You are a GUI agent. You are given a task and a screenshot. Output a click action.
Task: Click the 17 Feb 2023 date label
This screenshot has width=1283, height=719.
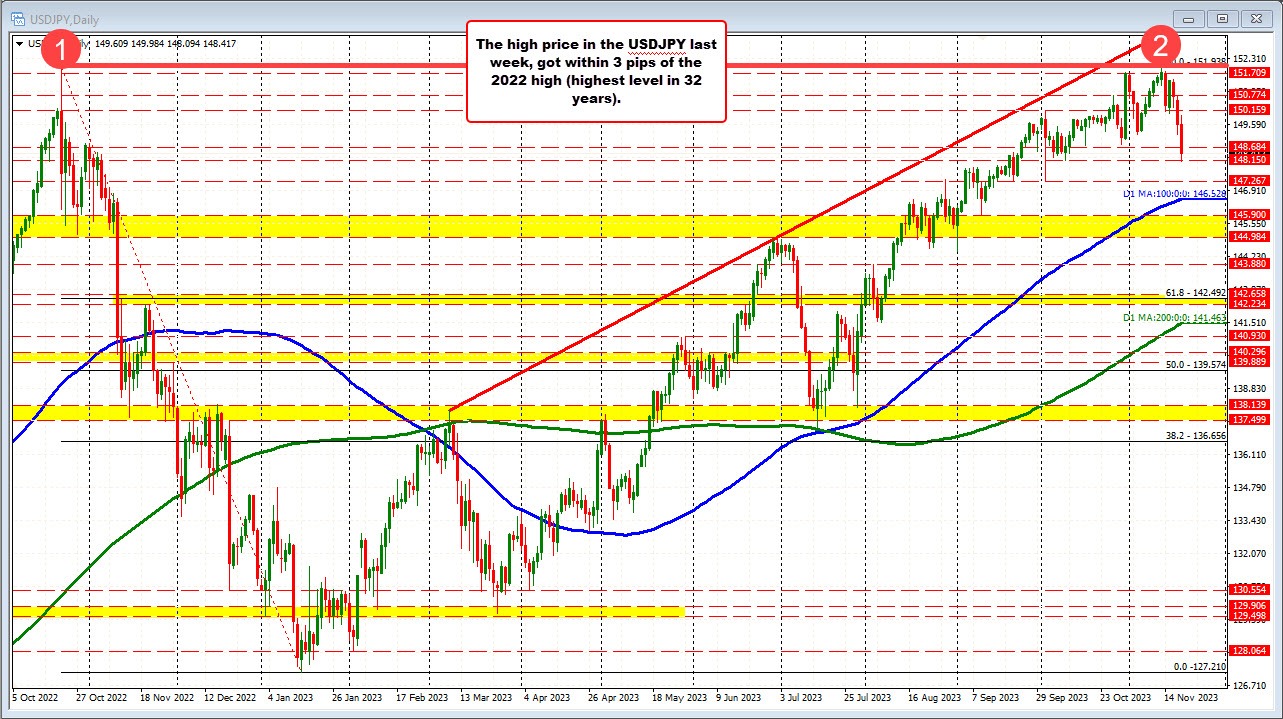pos(423,699)
